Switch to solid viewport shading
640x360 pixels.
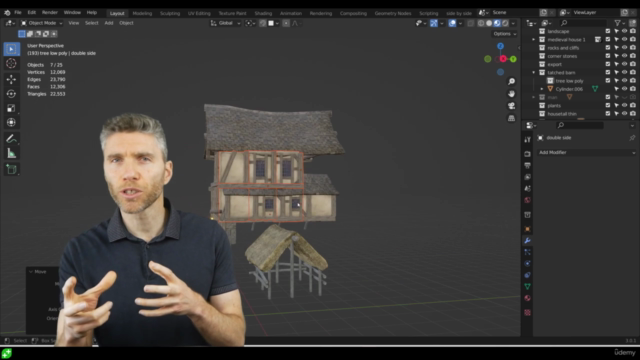tap(489, 23)
